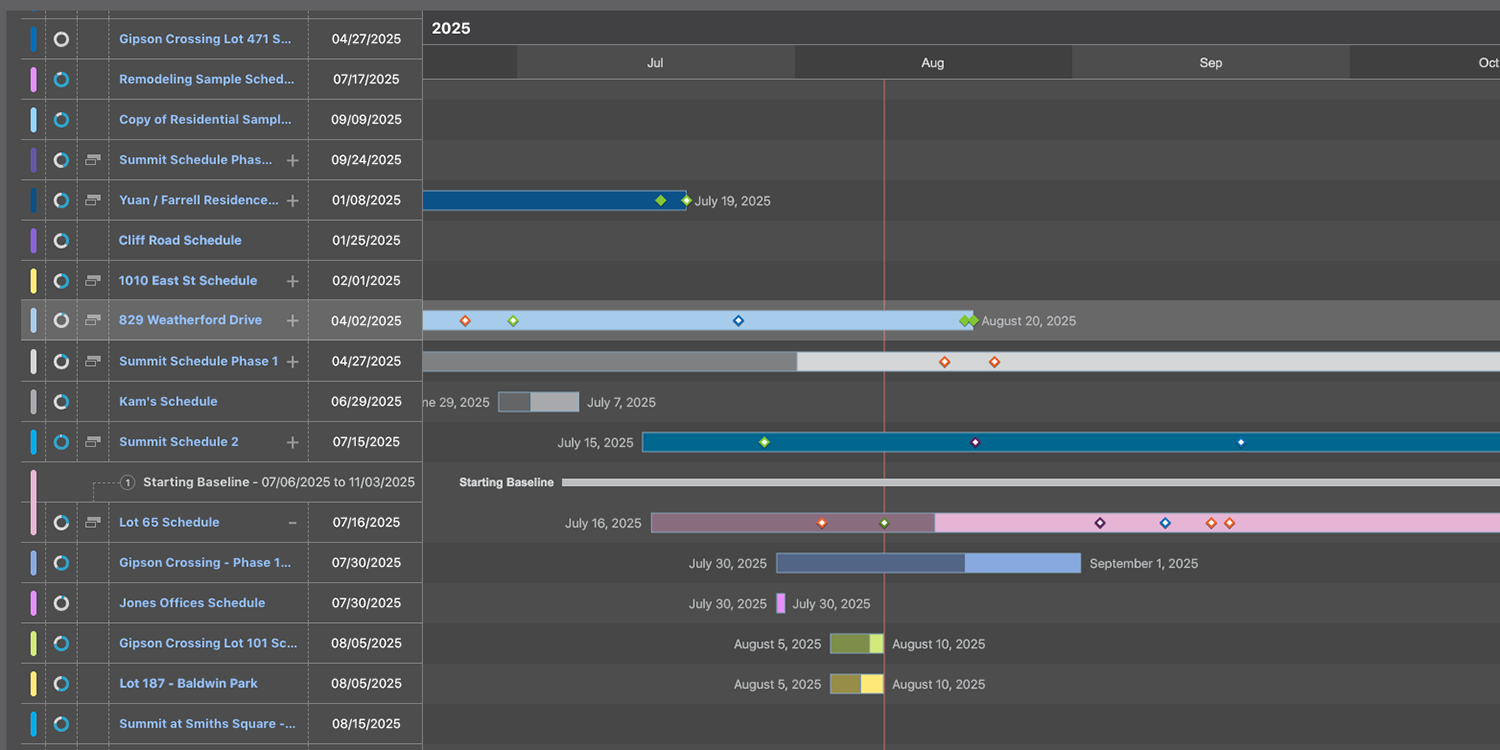1500x750 pixels.
Task: Click the status ring for Remodeling Sample schedule
Action: (61, 79)
